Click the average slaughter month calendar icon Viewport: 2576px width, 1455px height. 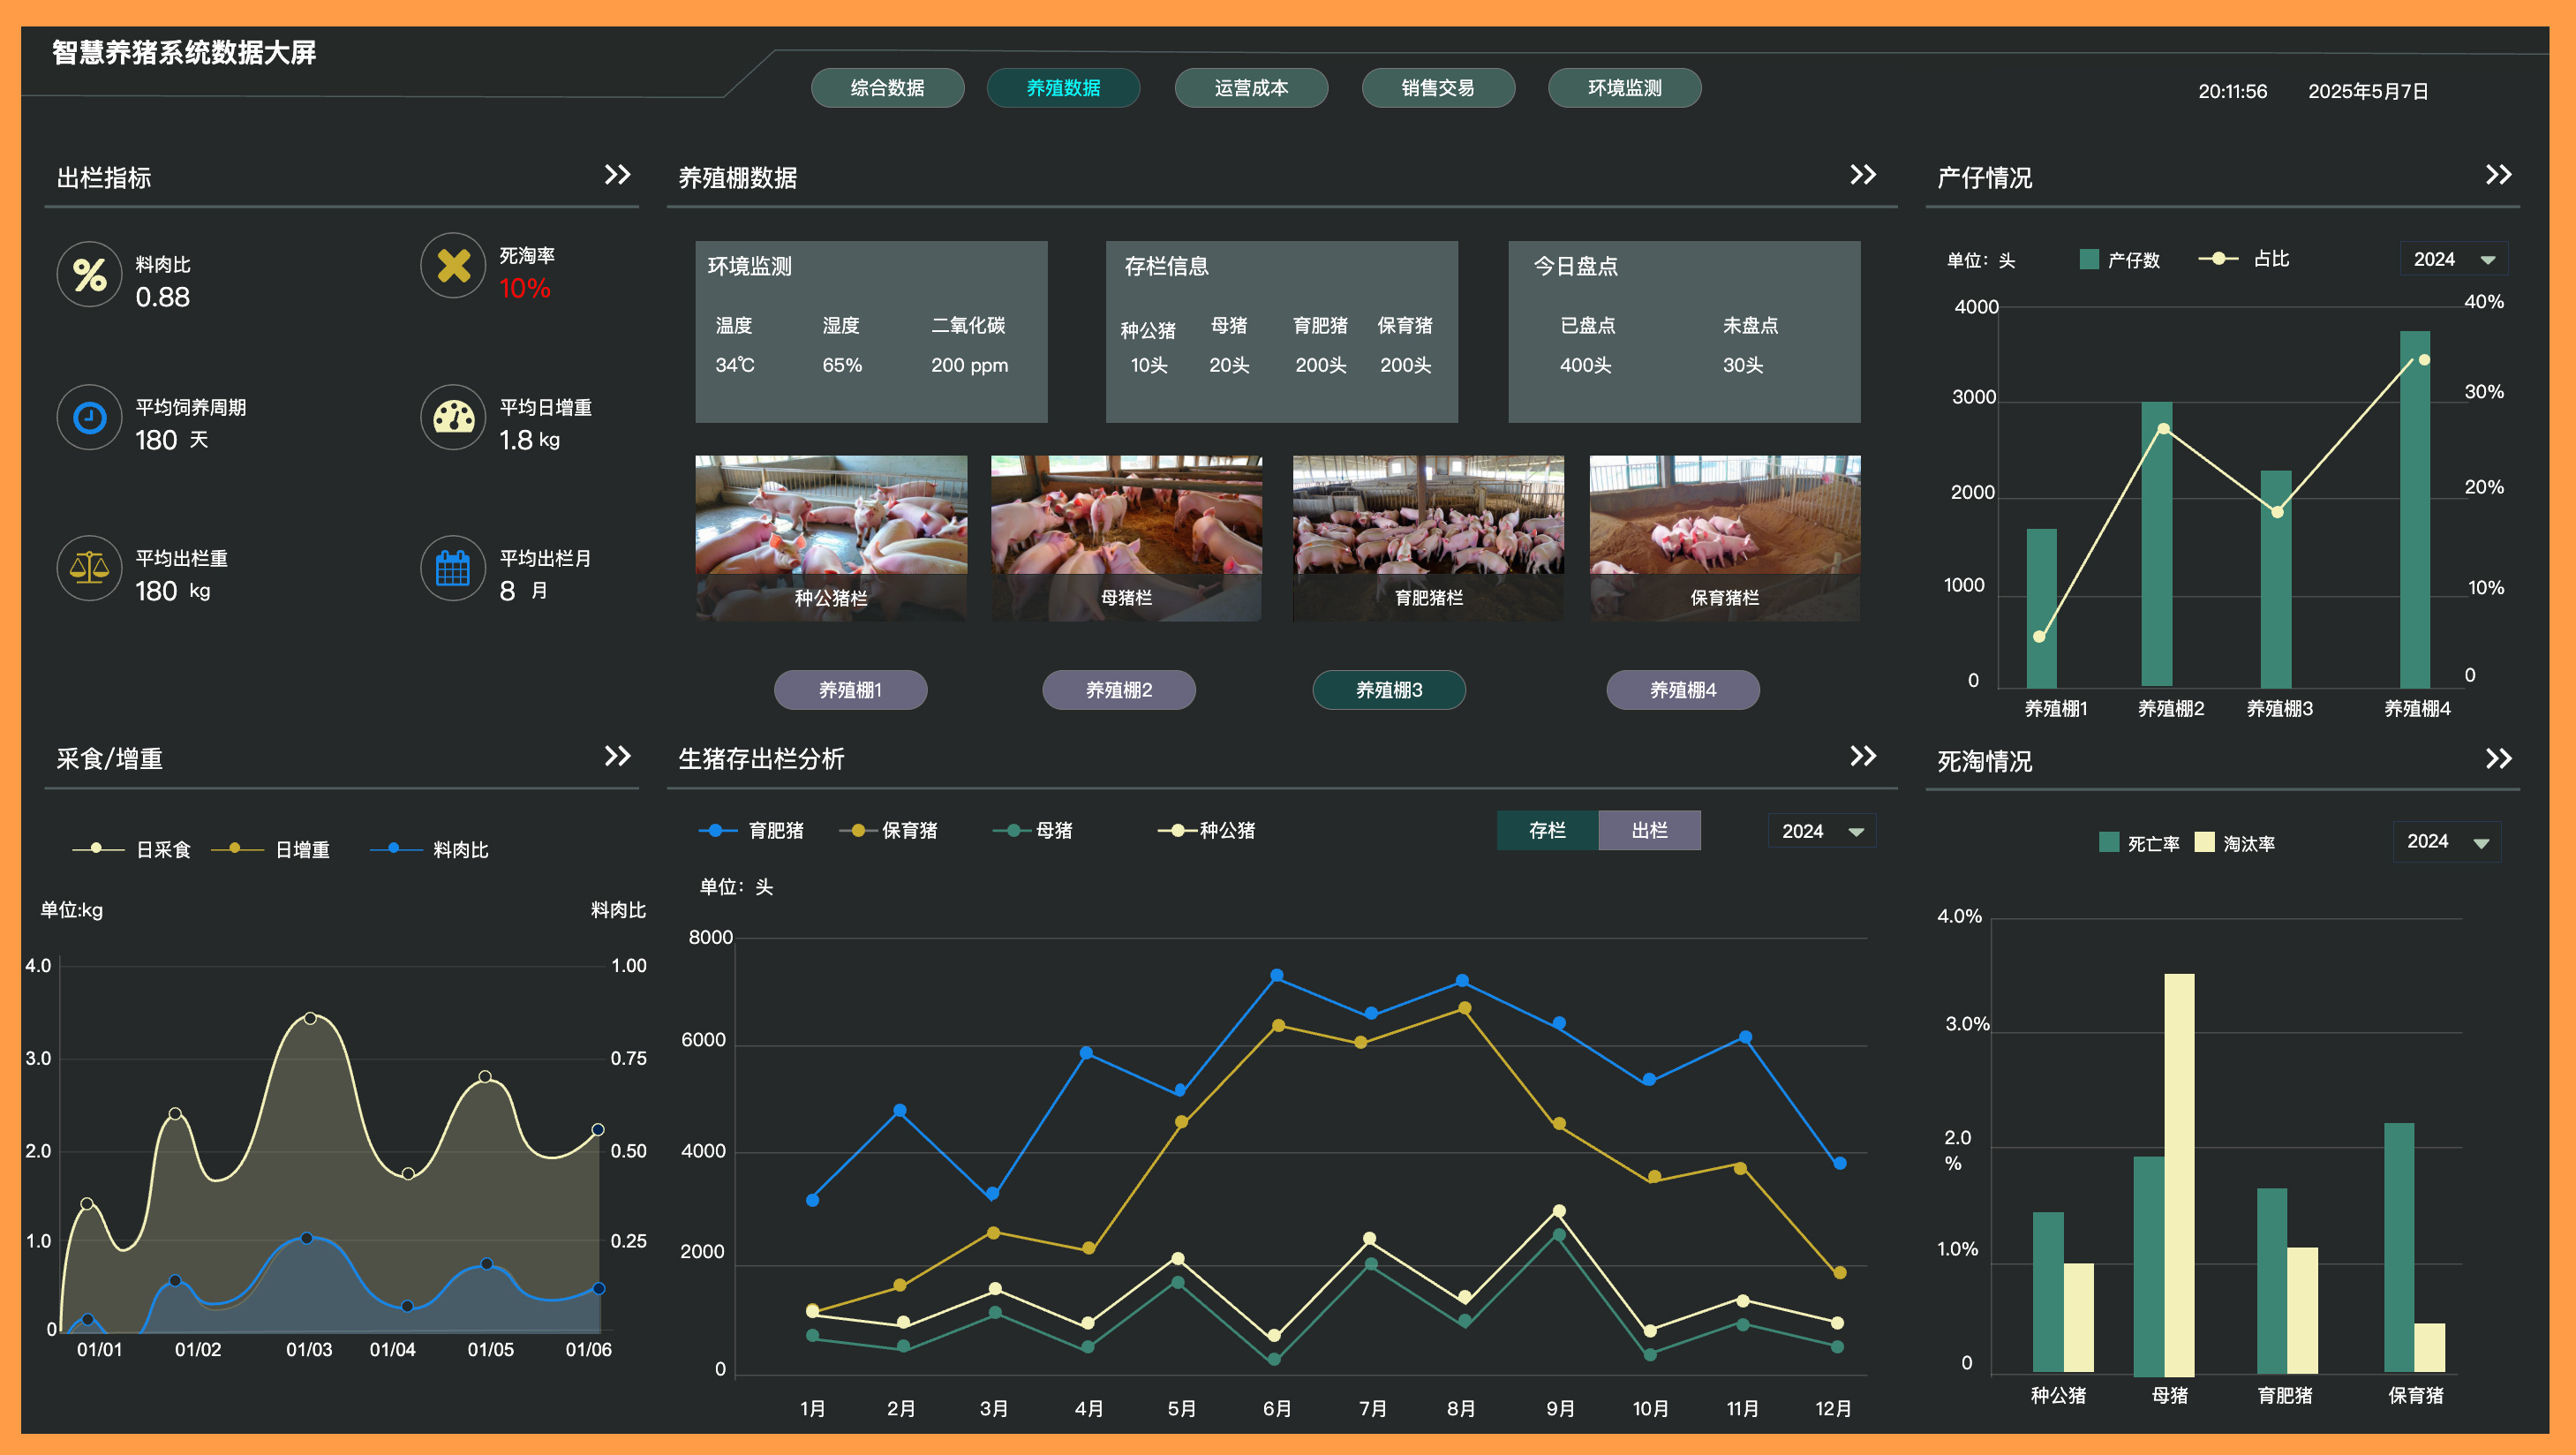pyautogui.click(x=453, y=568)
